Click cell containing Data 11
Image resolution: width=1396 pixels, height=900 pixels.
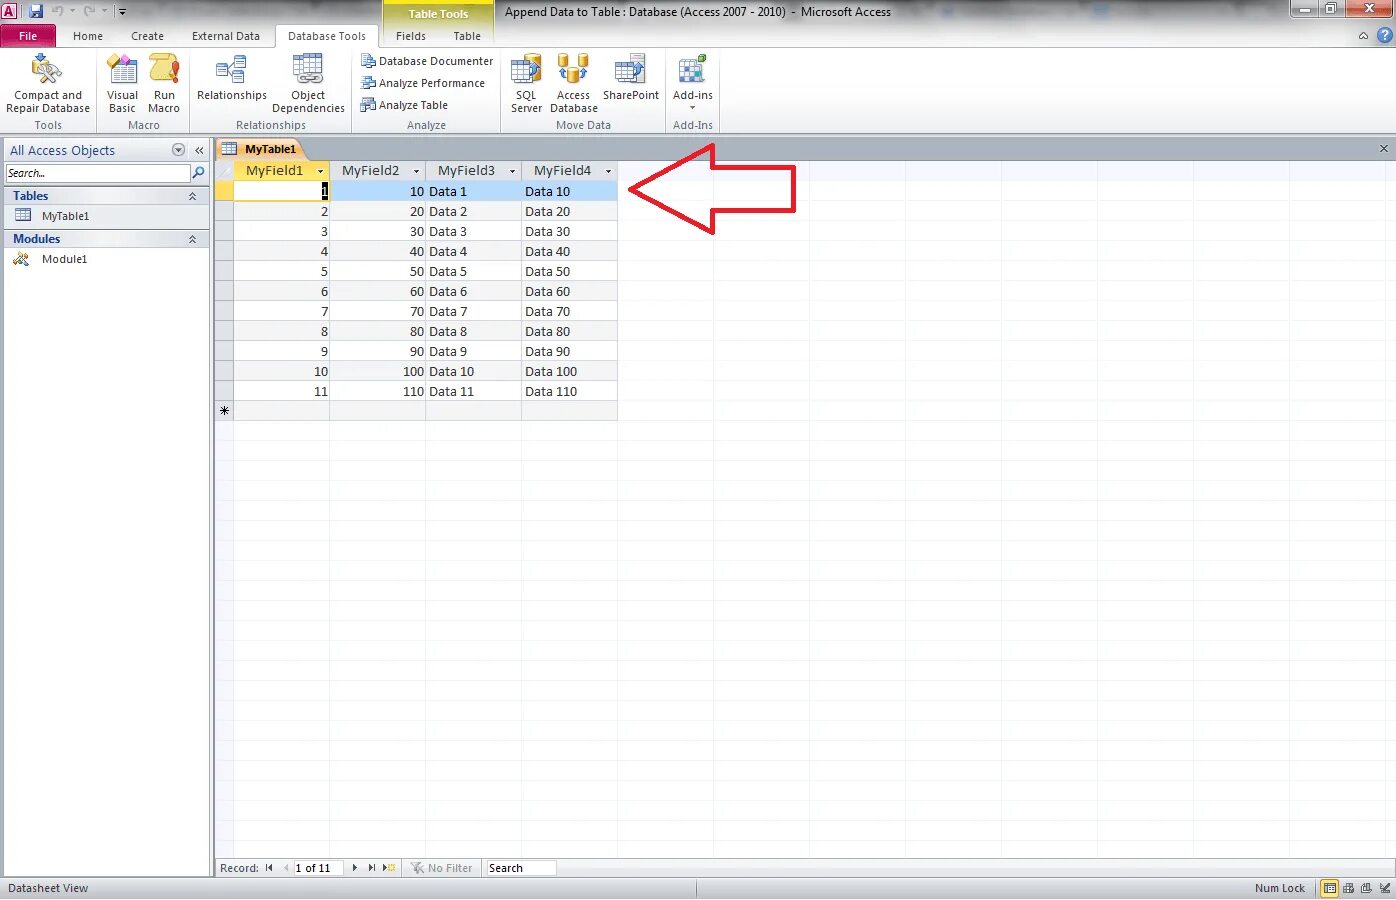click(473, 391)
